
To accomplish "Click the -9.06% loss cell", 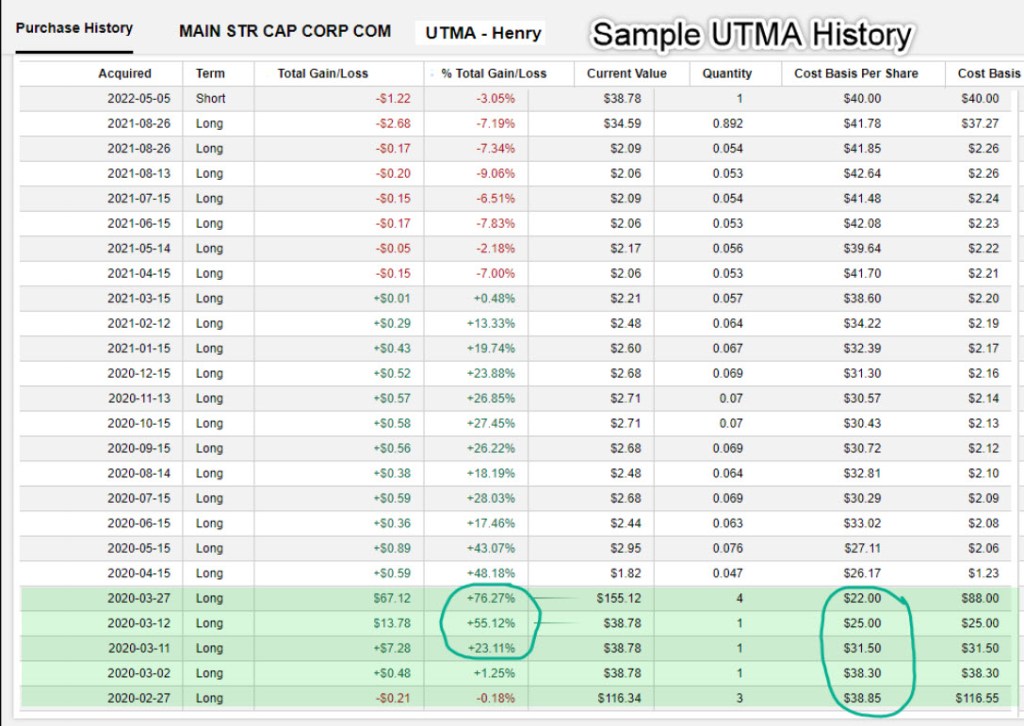I will 495,173.
